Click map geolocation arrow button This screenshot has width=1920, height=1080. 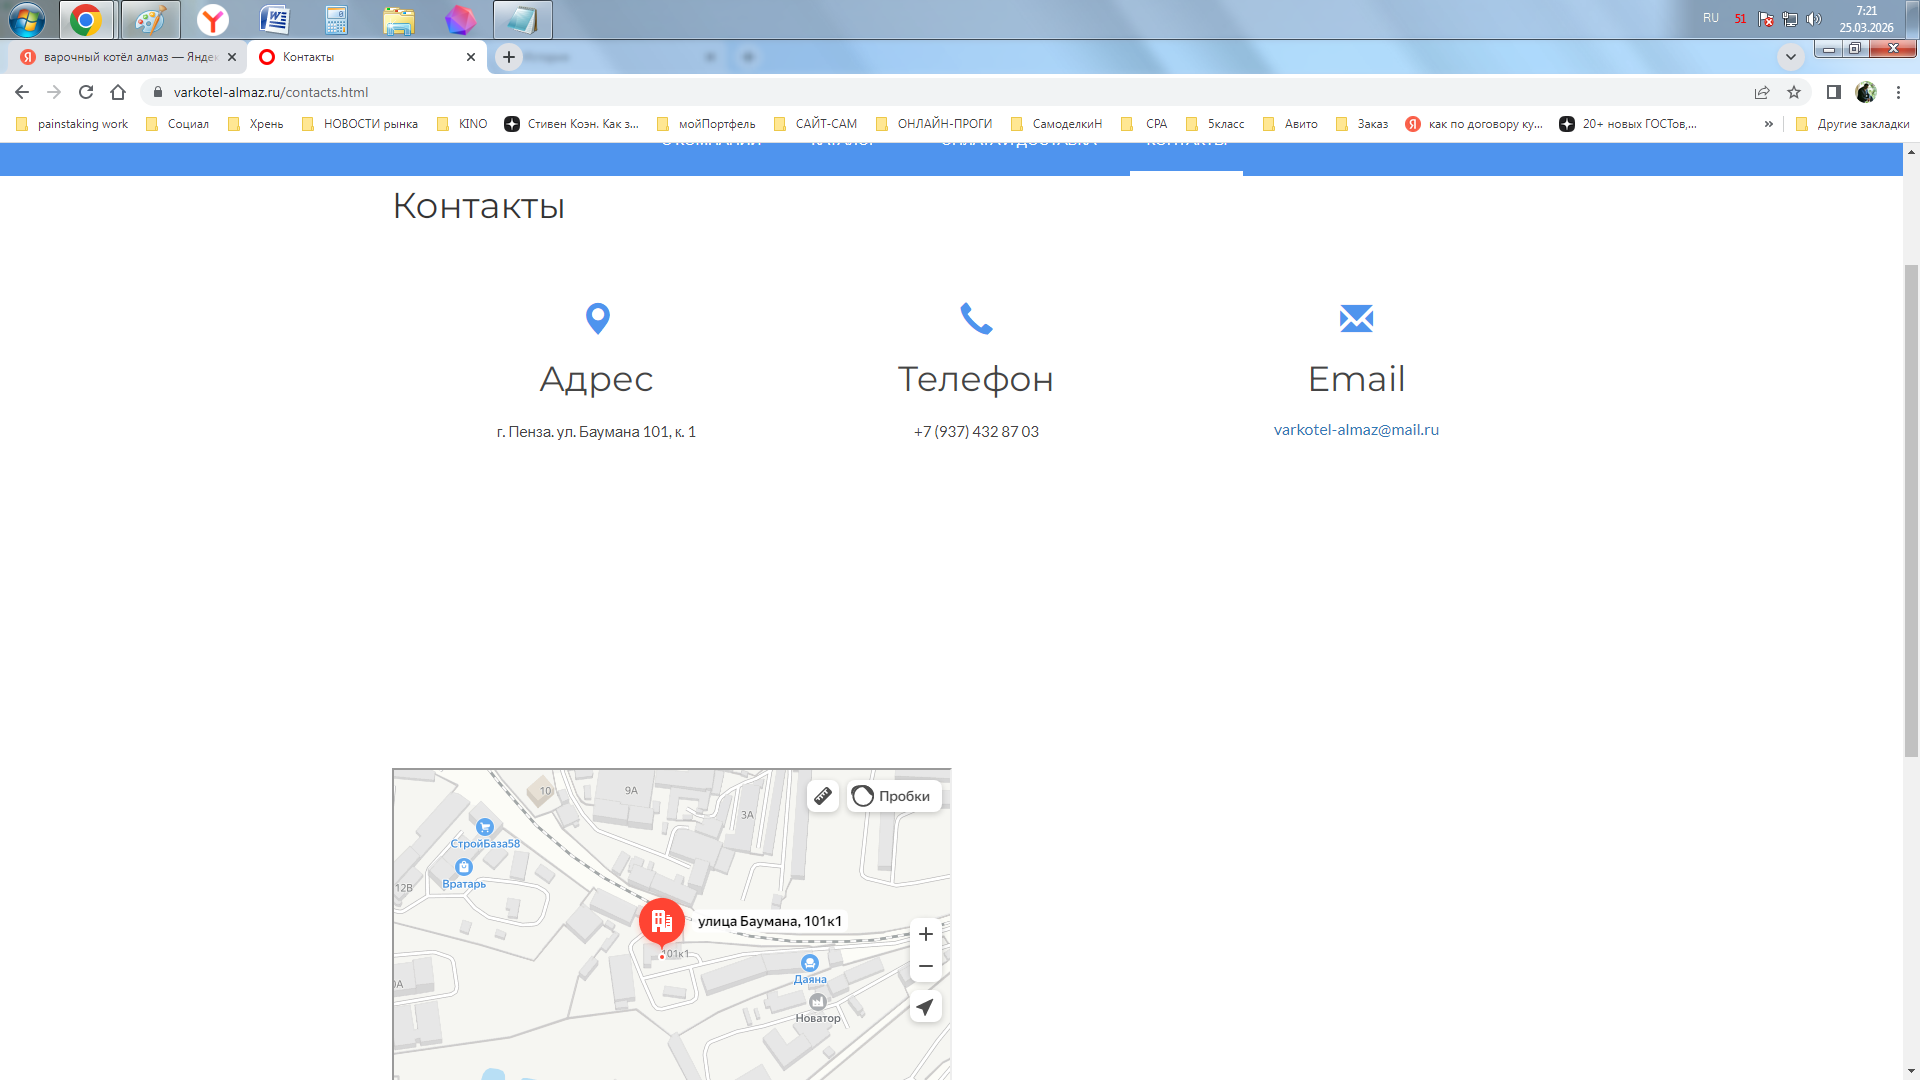point(925,1007)
